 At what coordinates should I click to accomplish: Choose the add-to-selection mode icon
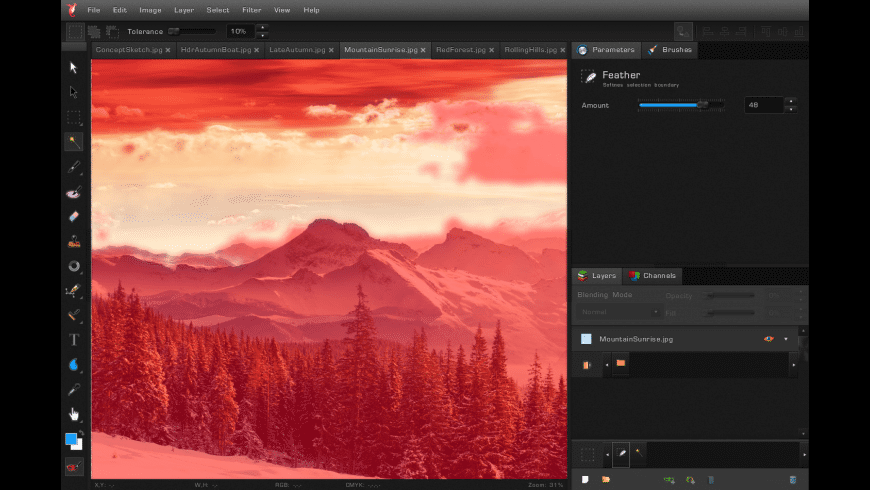point(94,32)
